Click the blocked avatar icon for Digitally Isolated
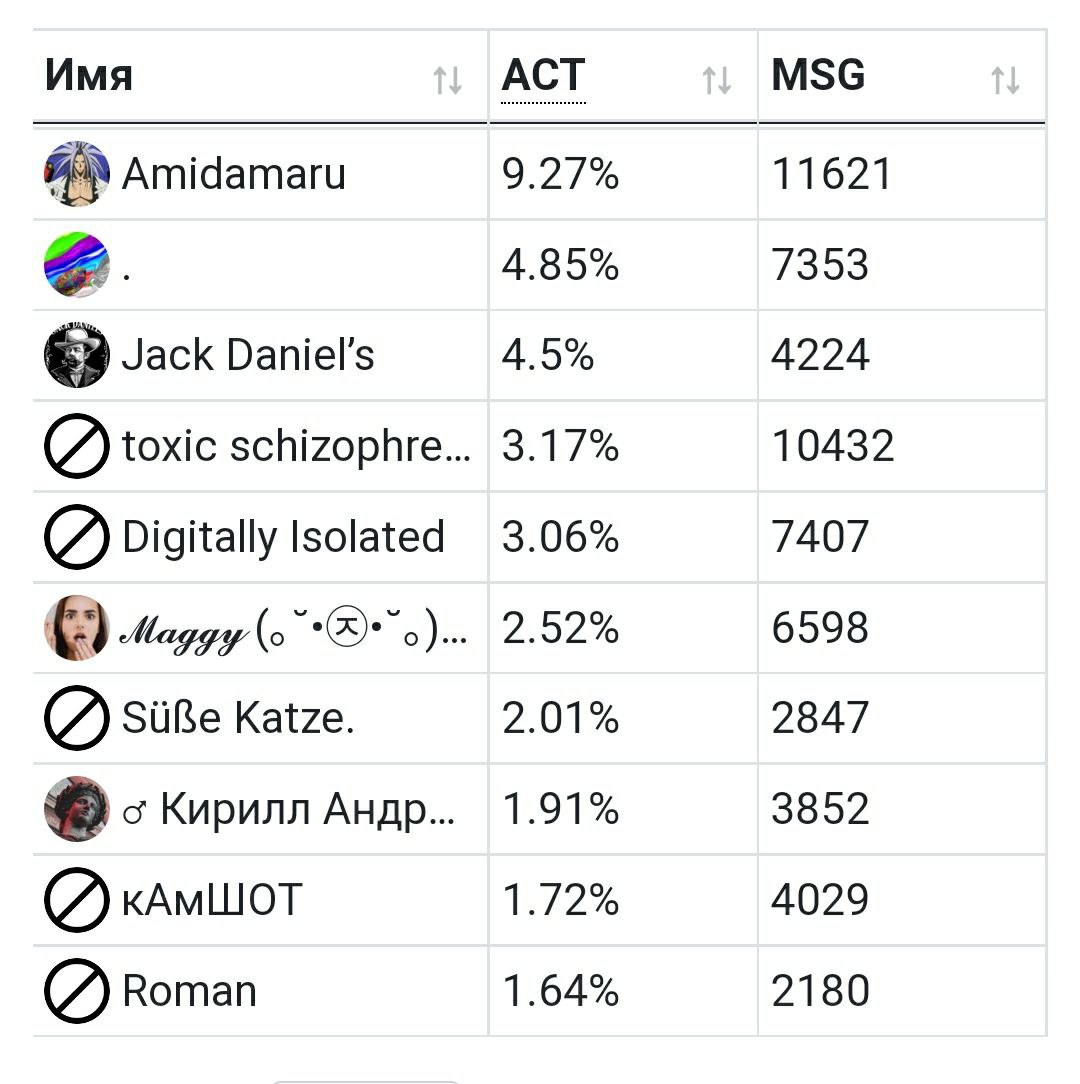Viewport: 1080px width, 1084px height. coord(77,536)
